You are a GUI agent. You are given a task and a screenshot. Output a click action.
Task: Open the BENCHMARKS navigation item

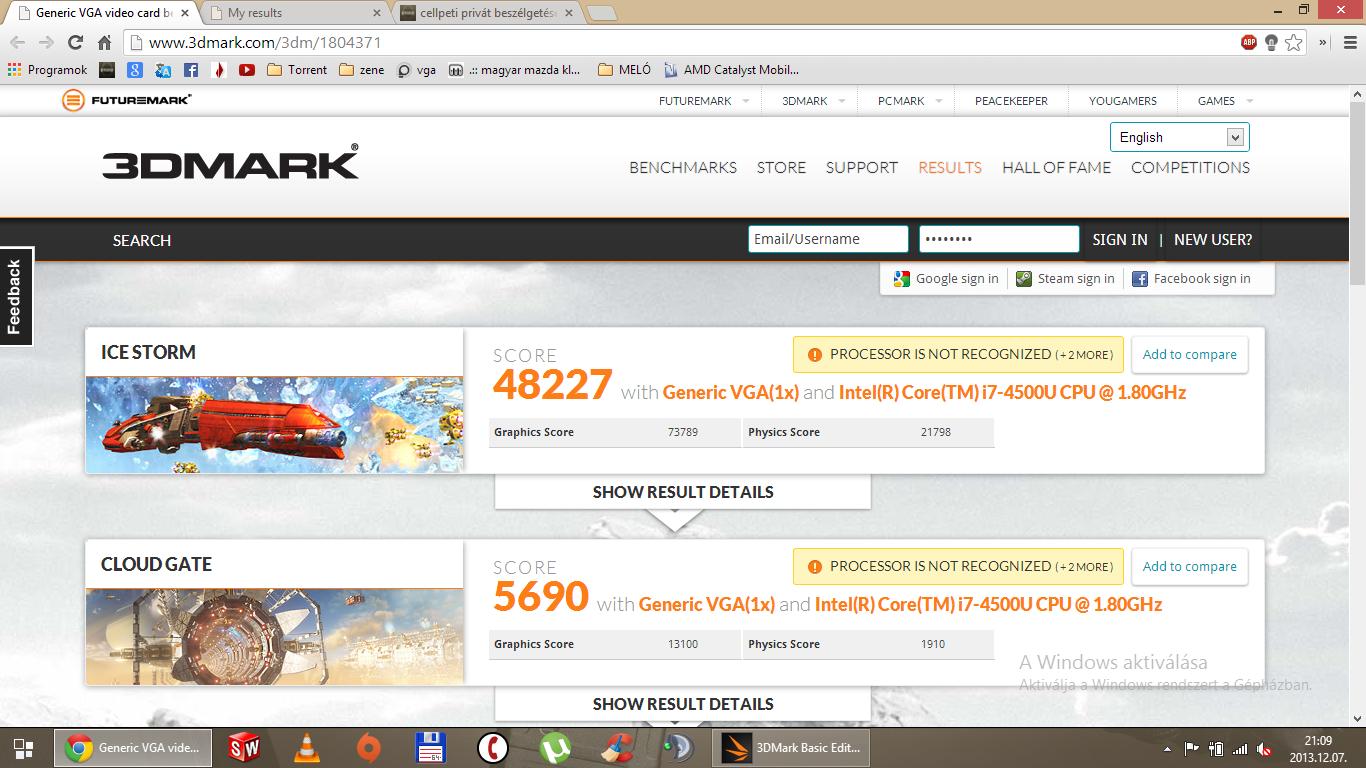point(683,167)
